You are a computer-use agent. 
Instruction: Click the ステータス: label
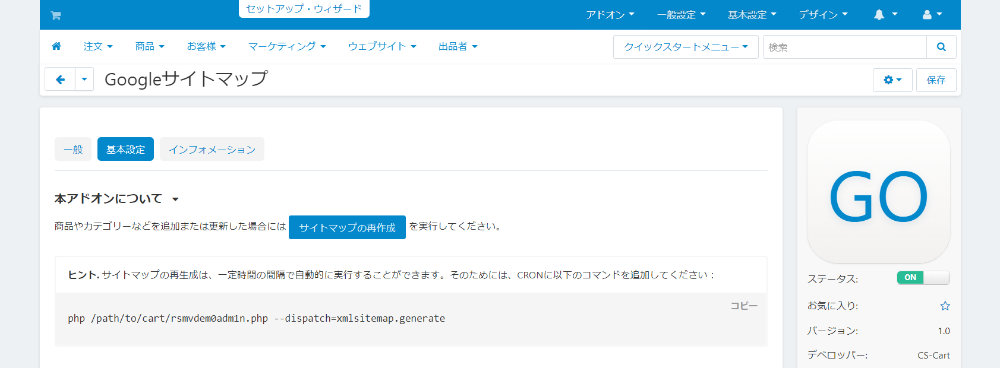(x=832, y=279)
